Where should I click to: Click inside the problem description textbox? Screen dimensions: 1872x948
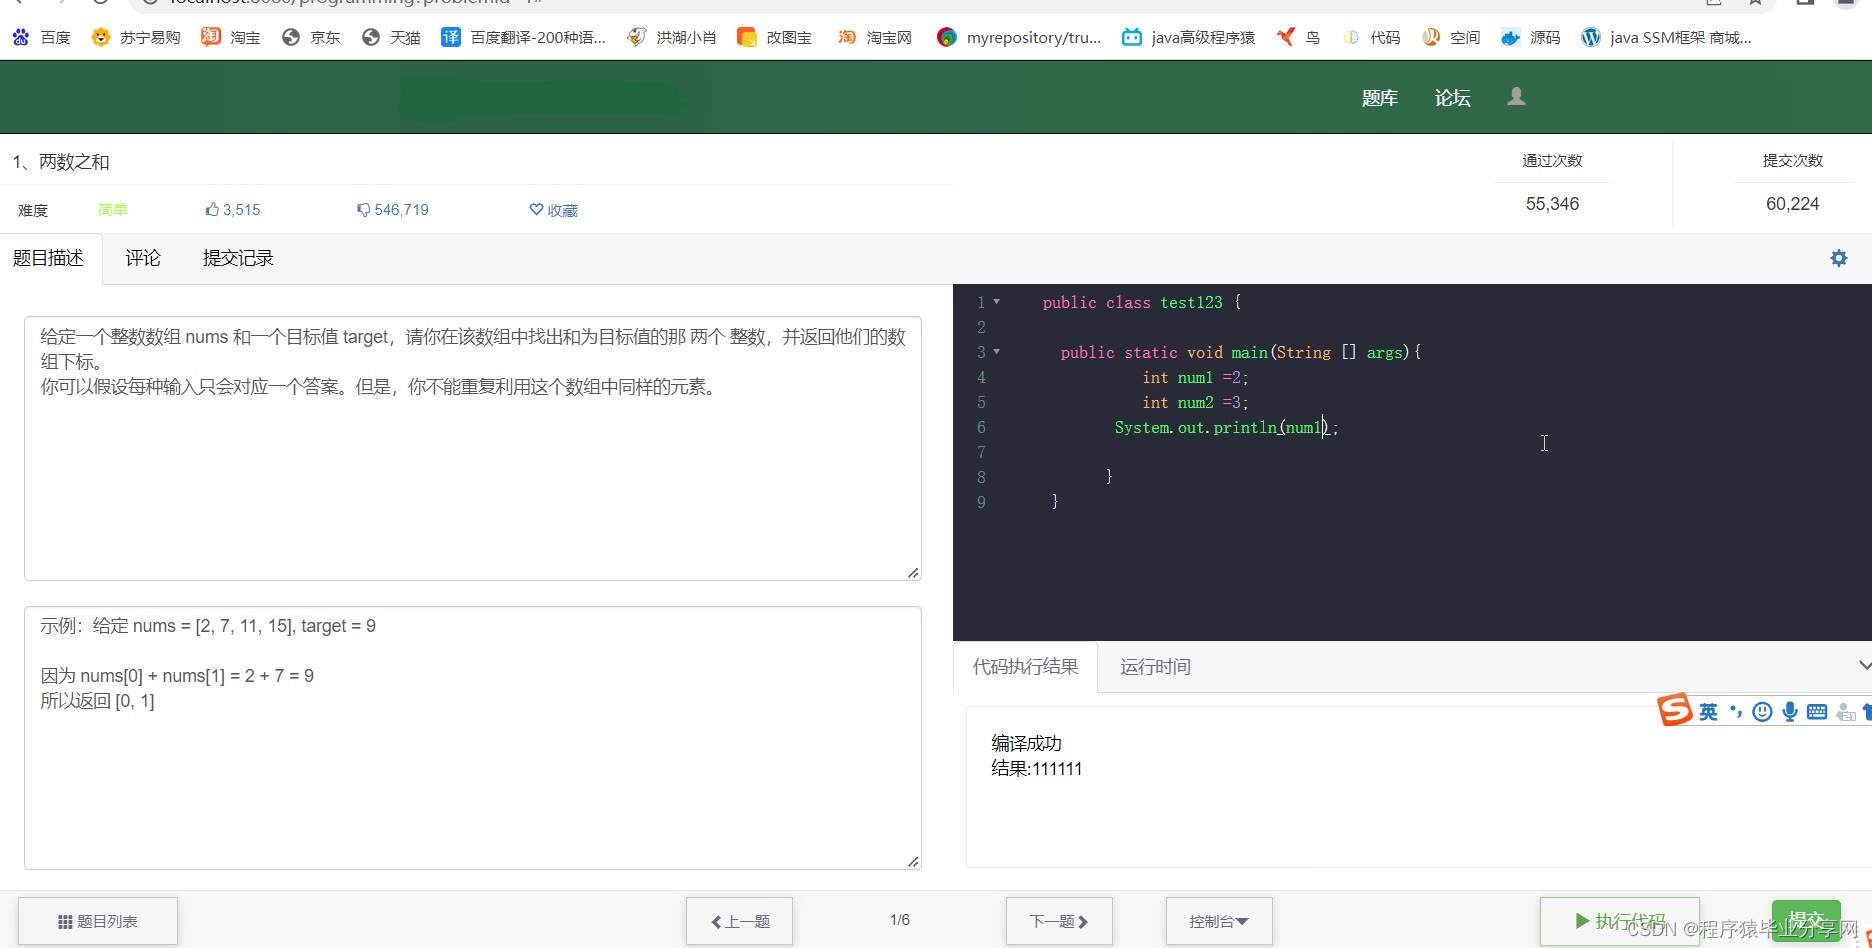(x=472, y=448)
